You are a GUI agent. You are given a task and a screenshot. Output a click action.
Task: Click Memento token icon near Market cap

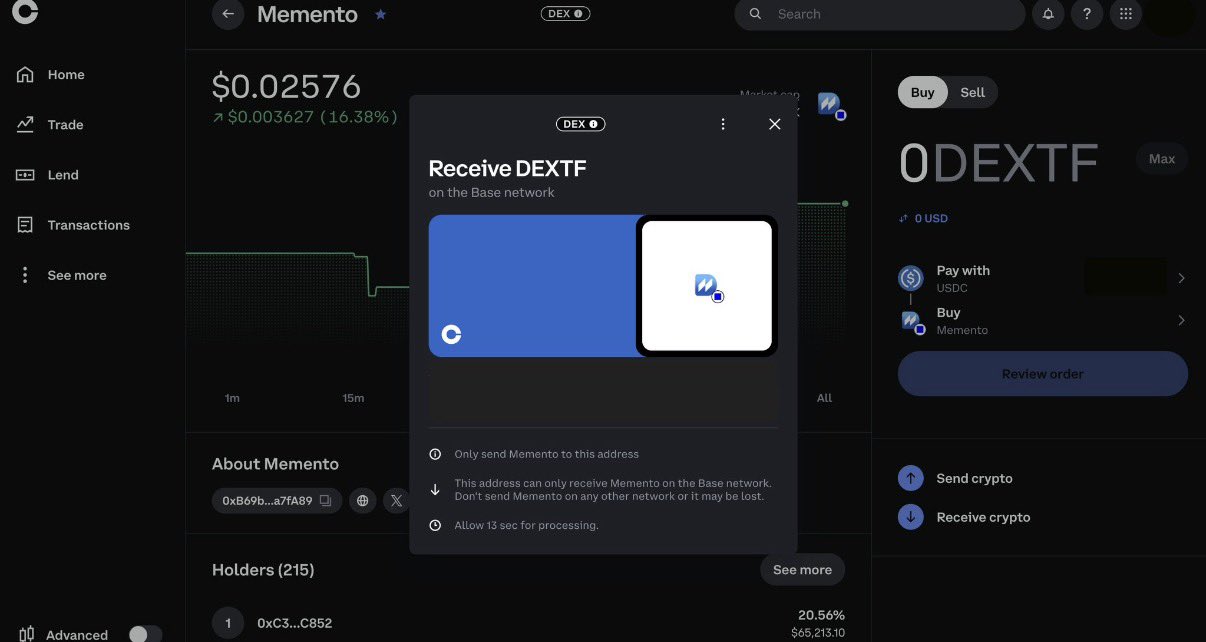coord(831,106)
